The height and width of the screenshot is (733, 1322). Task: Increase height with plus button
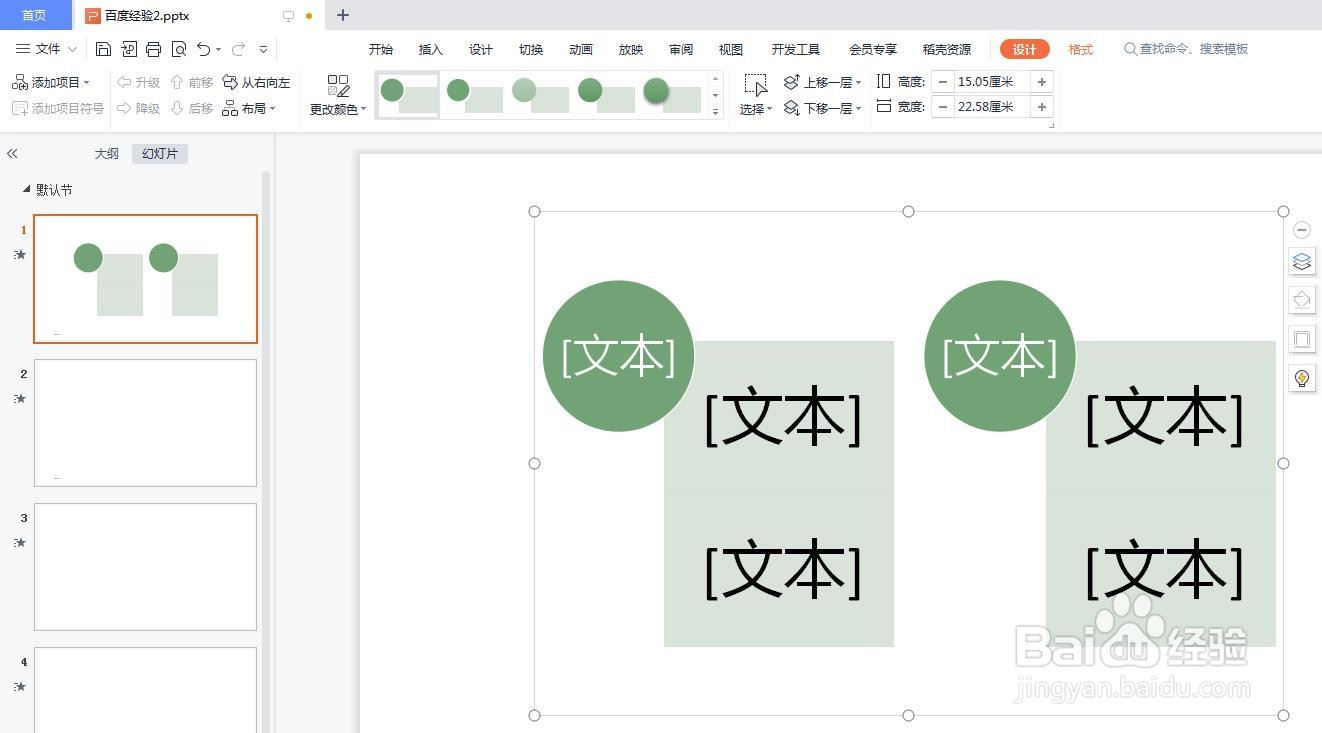(1042, 82)
